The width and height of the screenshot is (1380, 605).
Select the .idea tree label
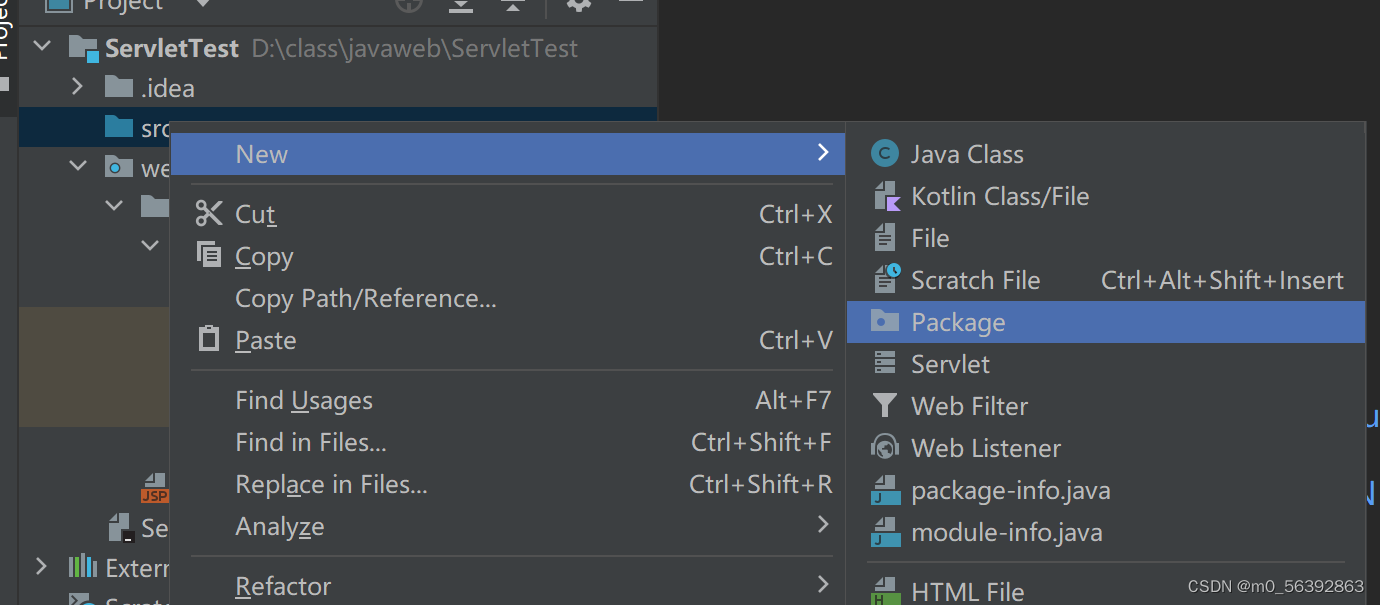click(168, 88)
